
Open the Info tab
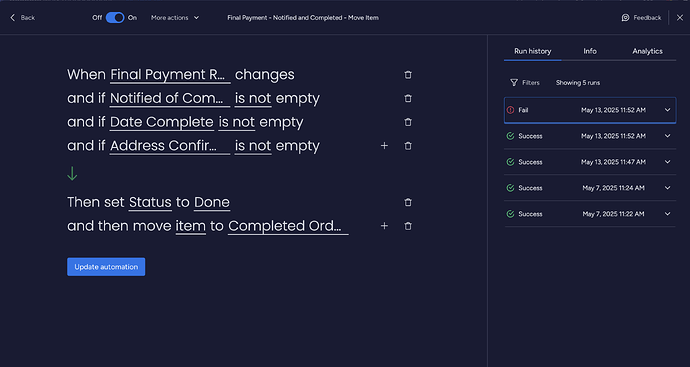590,51
